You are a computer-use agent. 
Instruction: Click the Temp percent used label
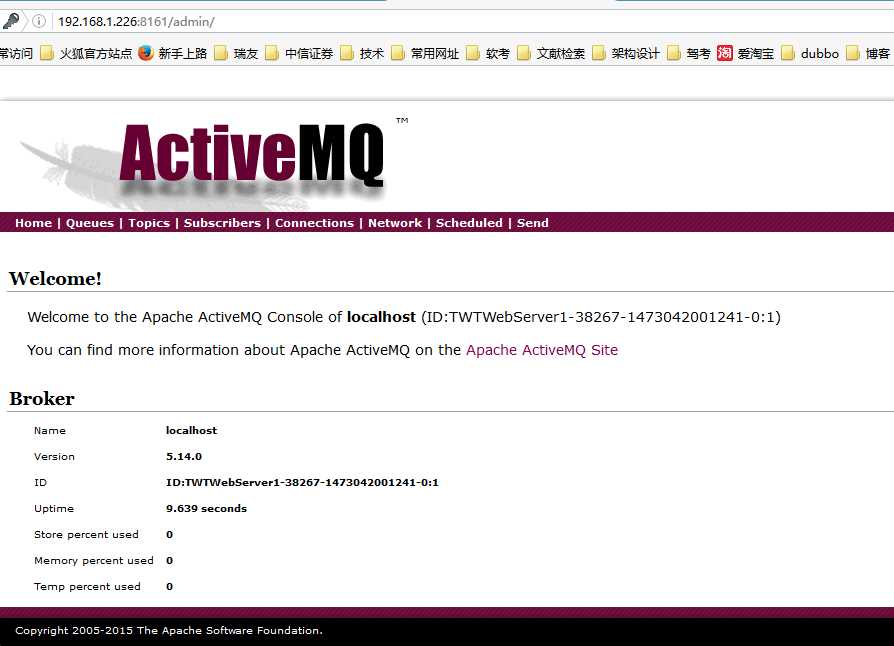(x=87, y=587)
